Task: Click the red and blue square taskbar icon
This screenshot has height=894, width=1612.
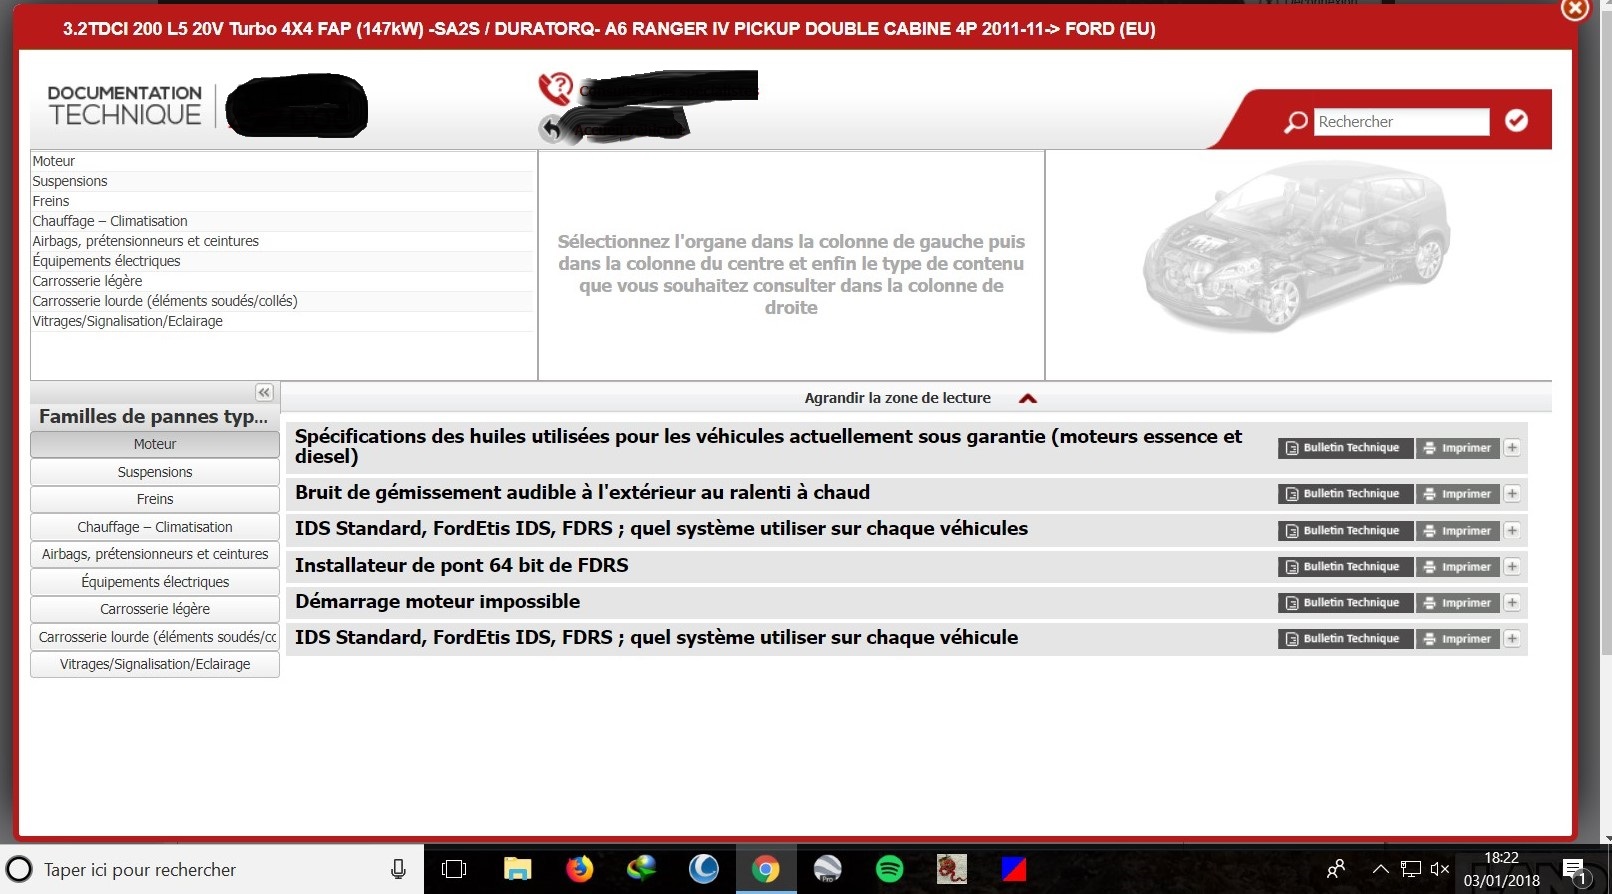Action: [x=1014, y=869]
